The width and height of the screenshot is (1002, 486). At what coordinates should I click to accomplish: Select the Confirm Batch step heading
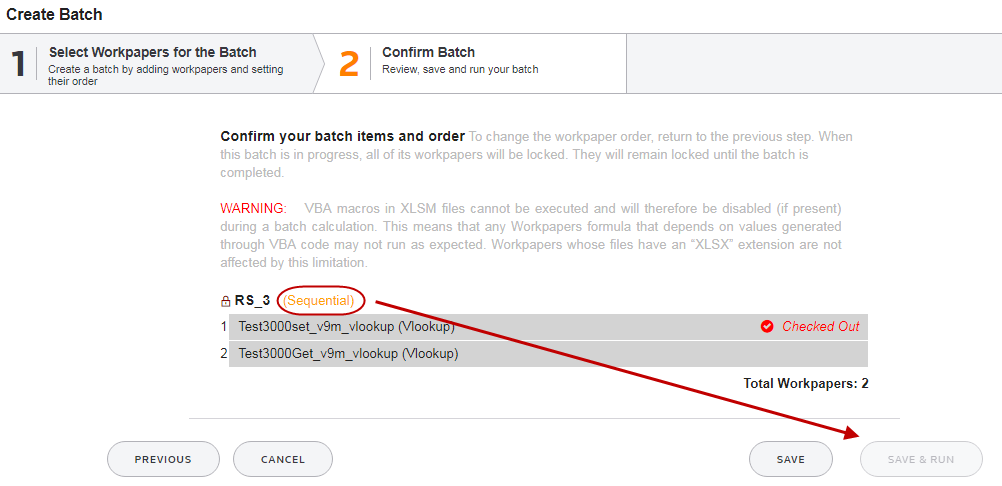point(428,52)
